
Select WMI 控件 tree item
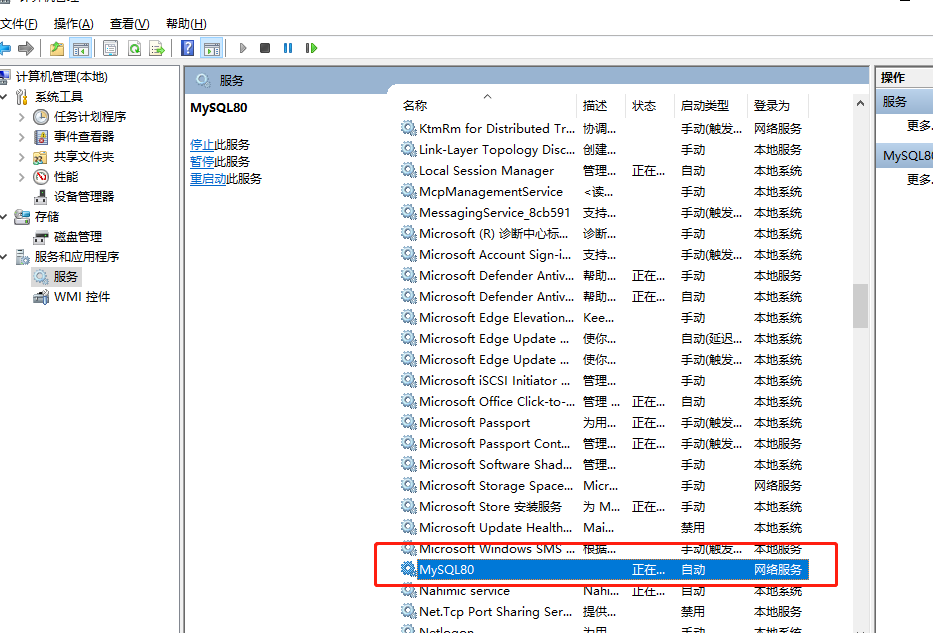(x=82, y=297)
